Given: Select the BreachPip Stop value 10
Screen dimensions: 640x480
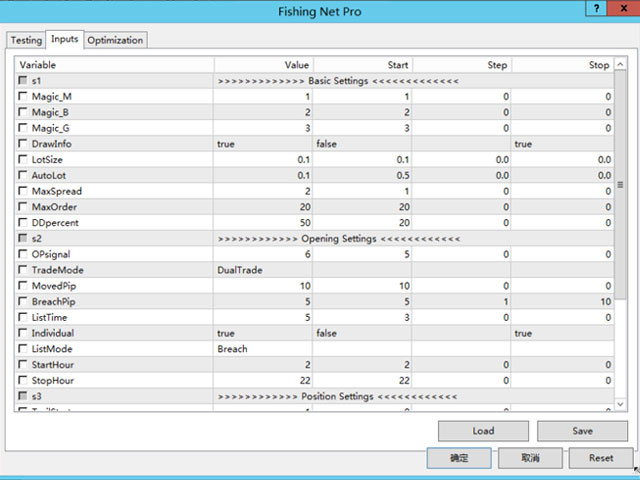Looking at the screenshot, I should 606,302.
